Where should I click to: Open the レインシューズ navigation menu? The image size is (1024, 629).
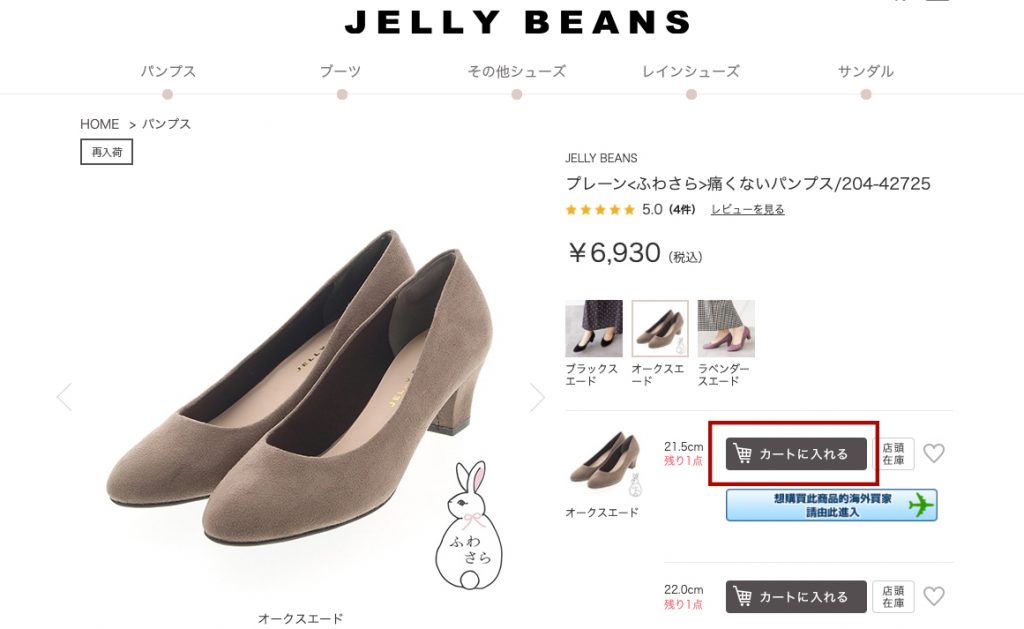pos(691,71)
